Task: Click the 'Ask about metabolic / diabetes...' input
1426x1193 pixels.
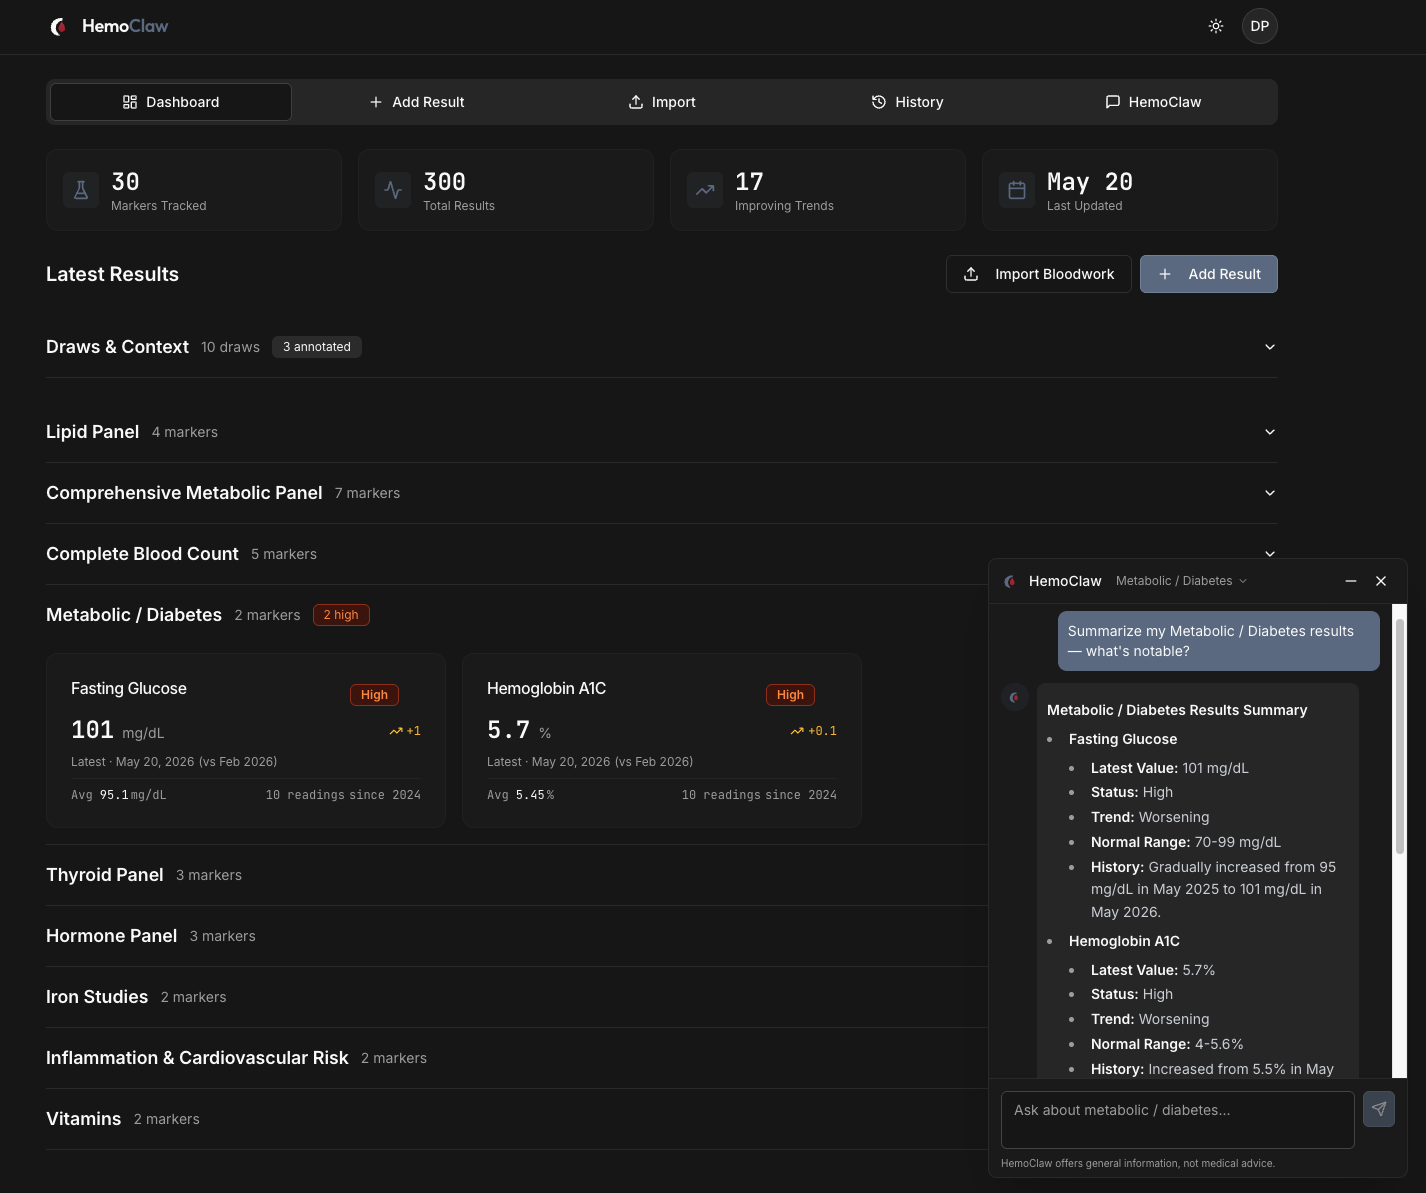Action: click(x=1178, y=1120)
